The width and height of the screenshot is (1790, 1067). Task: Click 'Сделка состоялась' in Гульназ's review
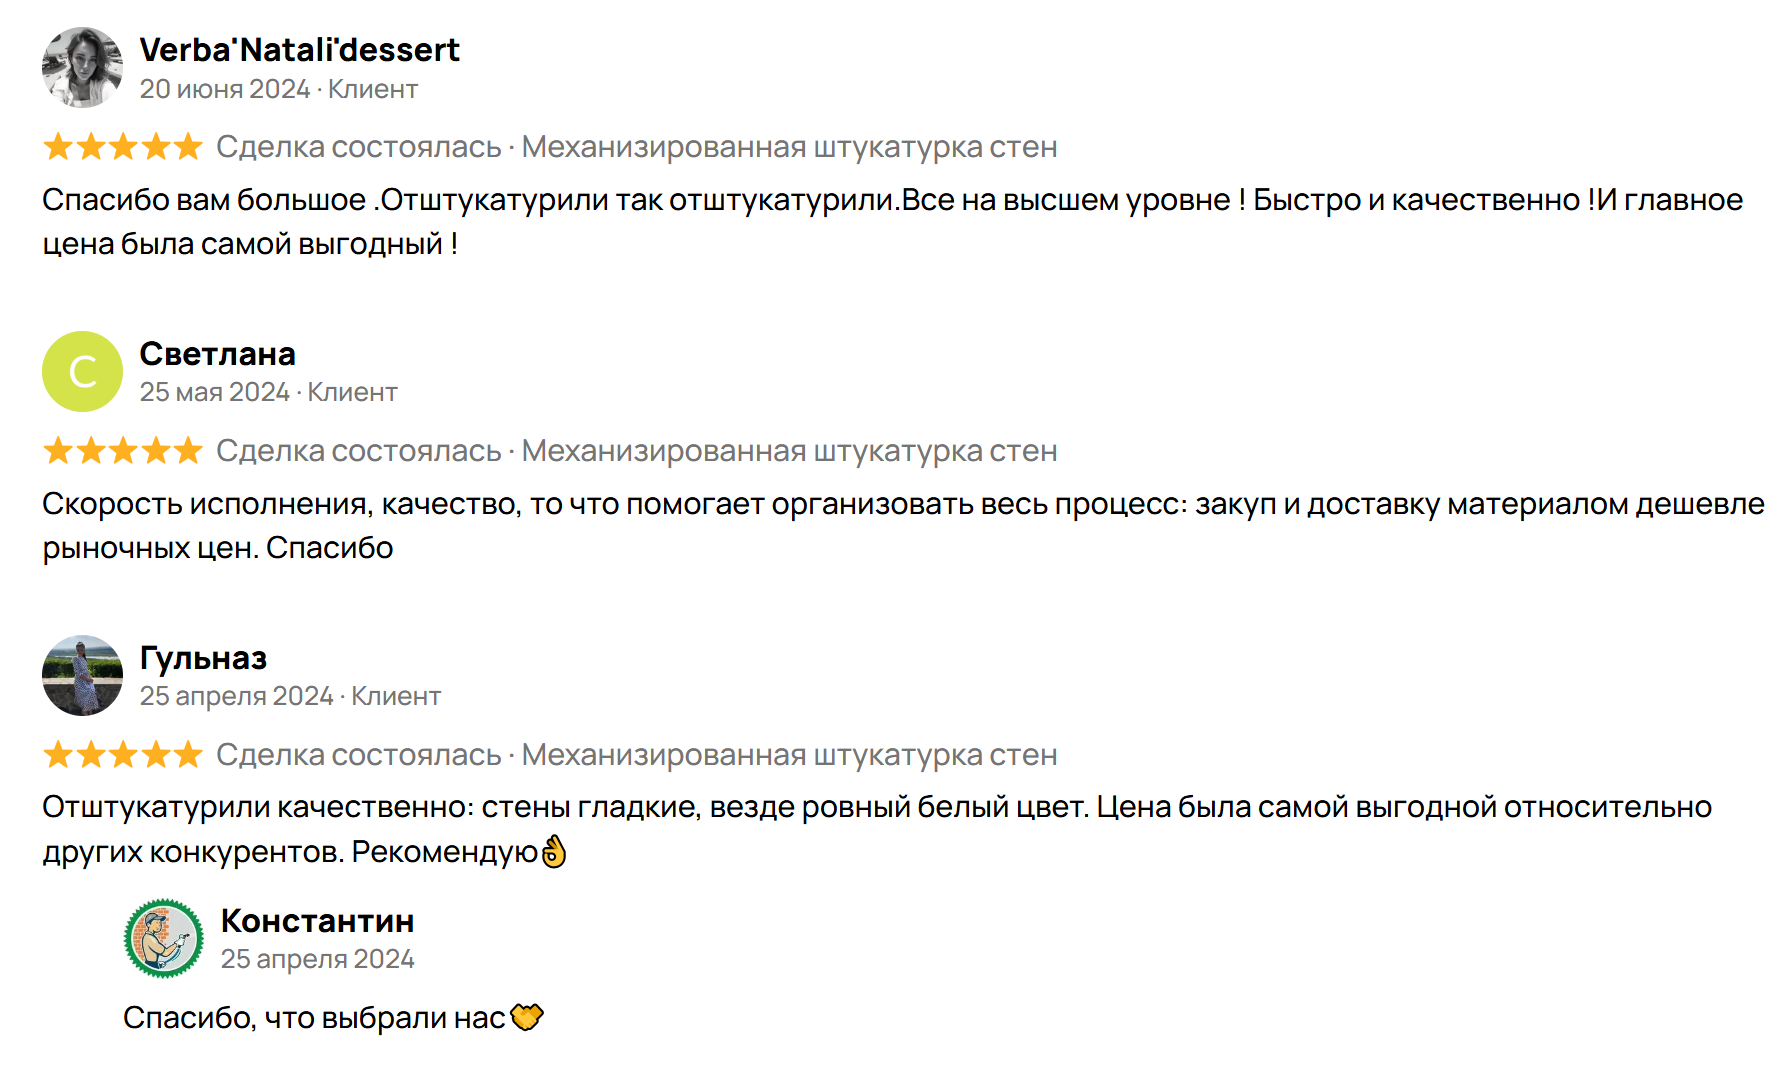pyautogui.click(x=358, y=755)
